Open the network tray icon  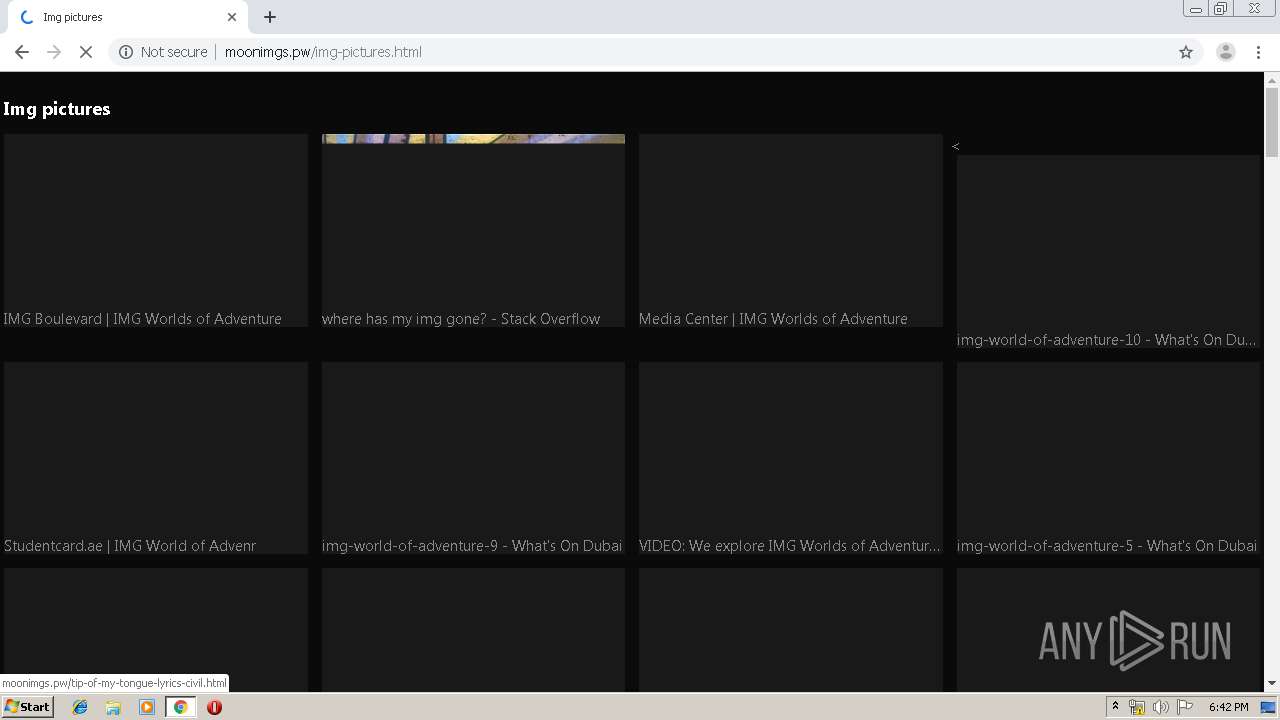tap(1137, 707)
